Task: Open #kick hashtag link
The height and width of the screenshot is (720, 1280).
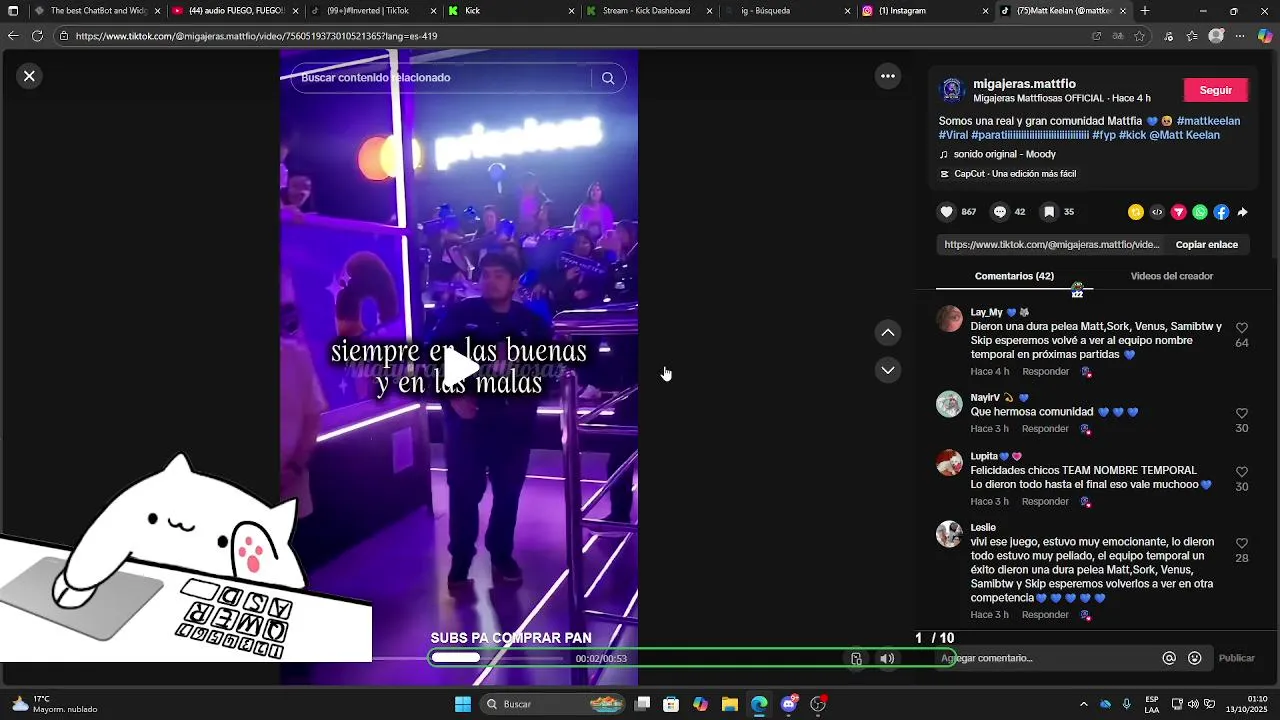Action: pyautogui.click(x=1132, y=135)
